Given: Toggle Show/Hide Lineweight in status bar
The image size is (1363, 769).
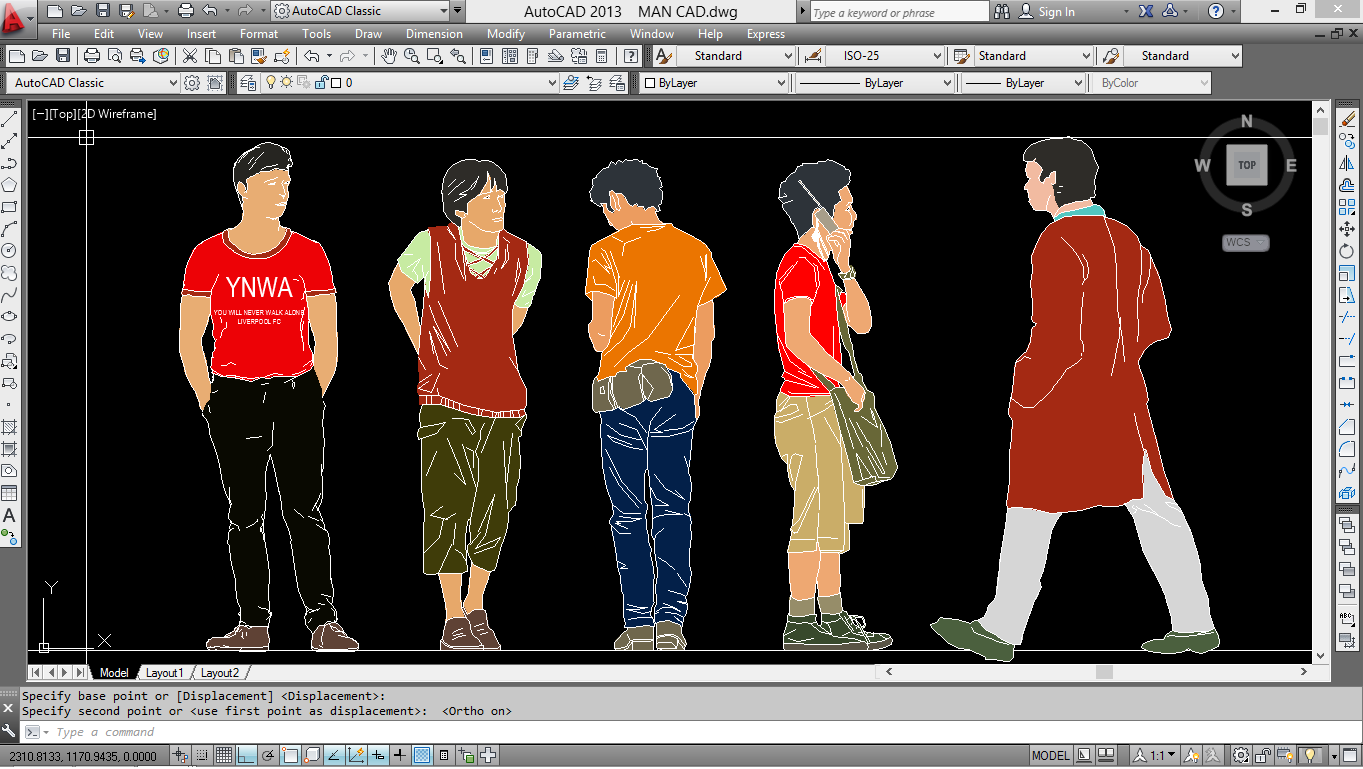Looking at the screenshot, I should click(399, 755).
